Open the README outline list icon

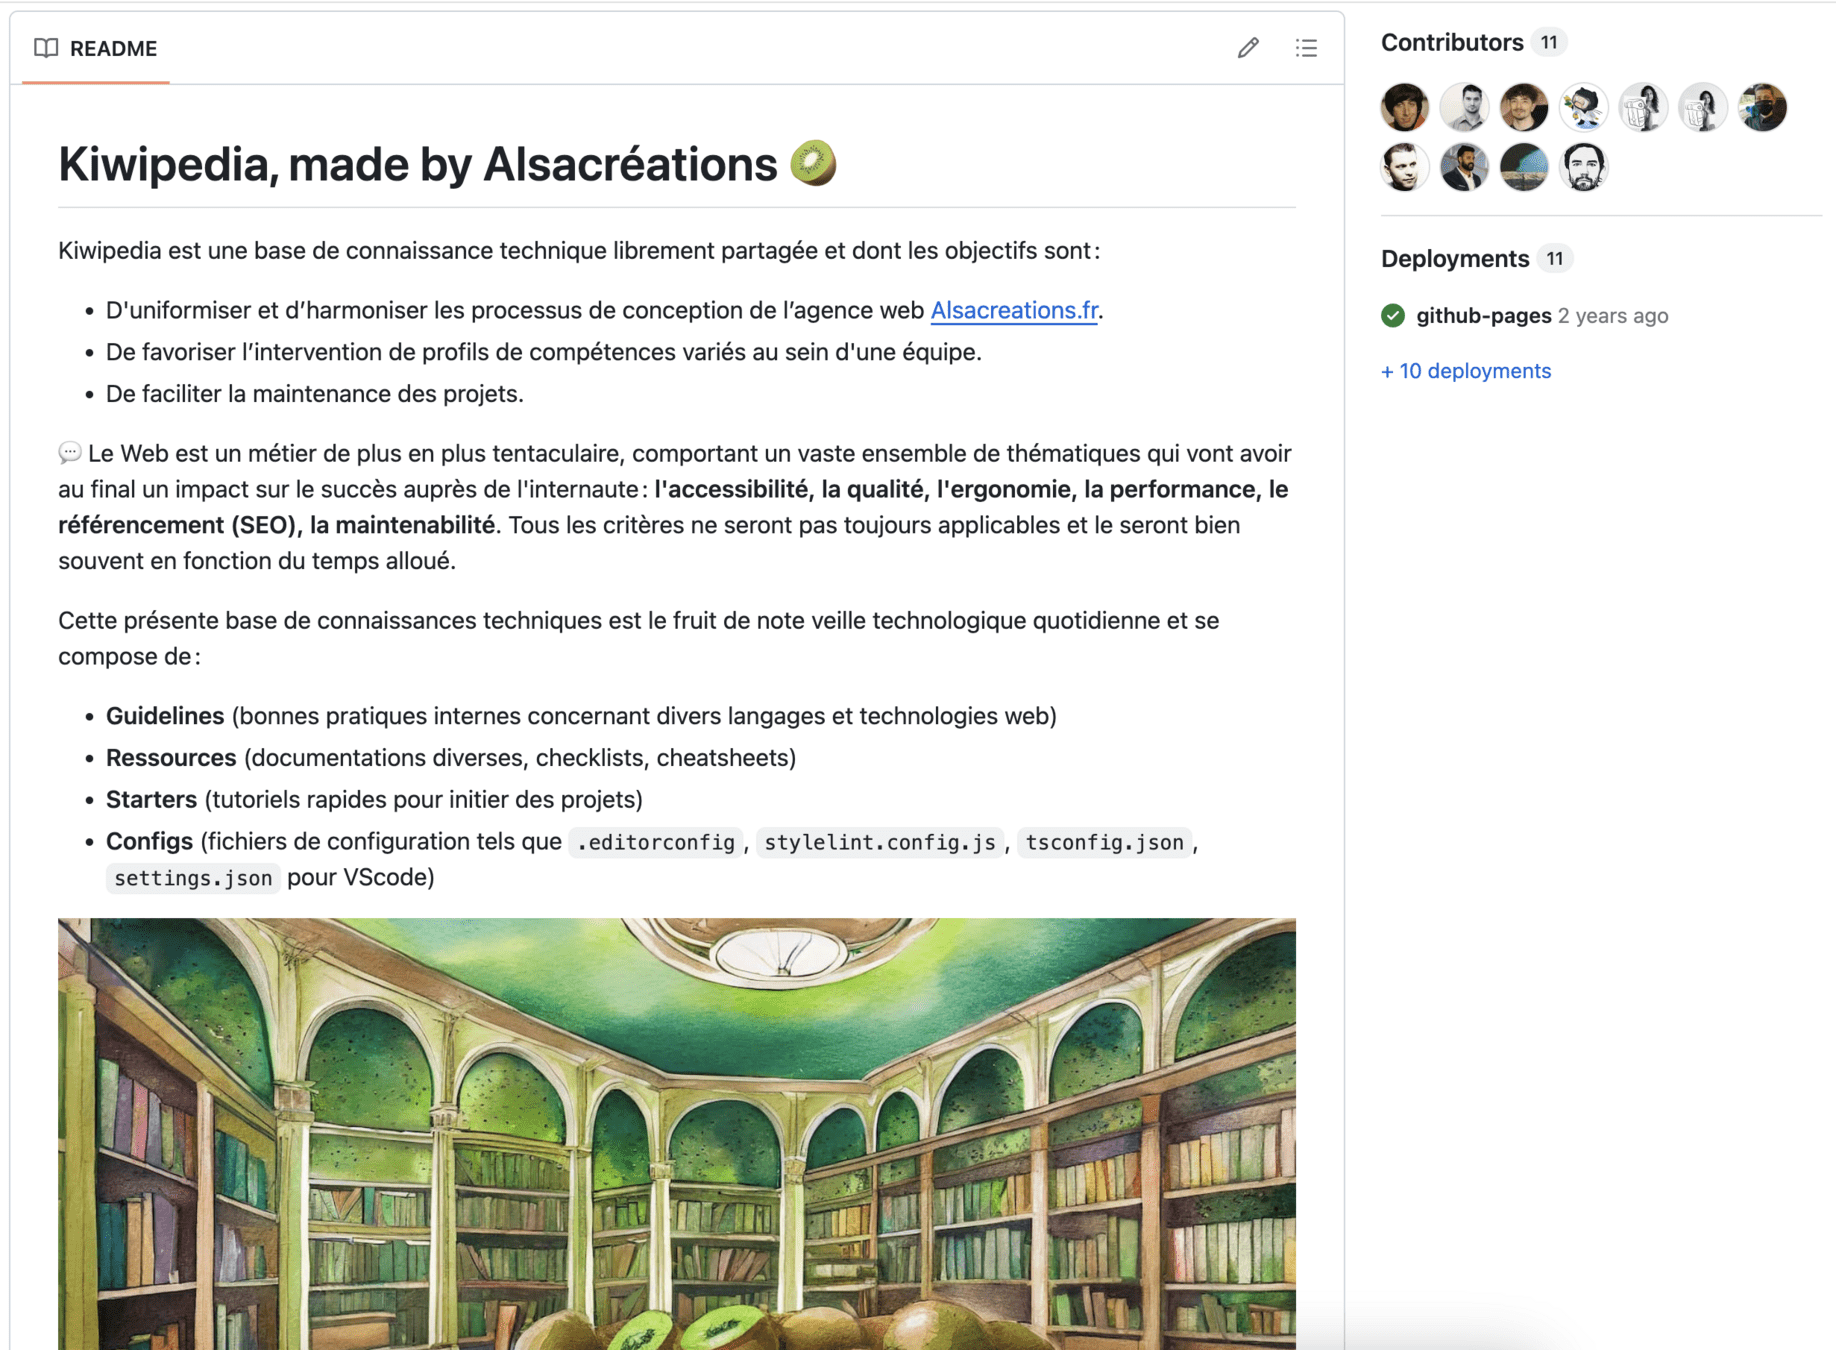click(1306, 48)
